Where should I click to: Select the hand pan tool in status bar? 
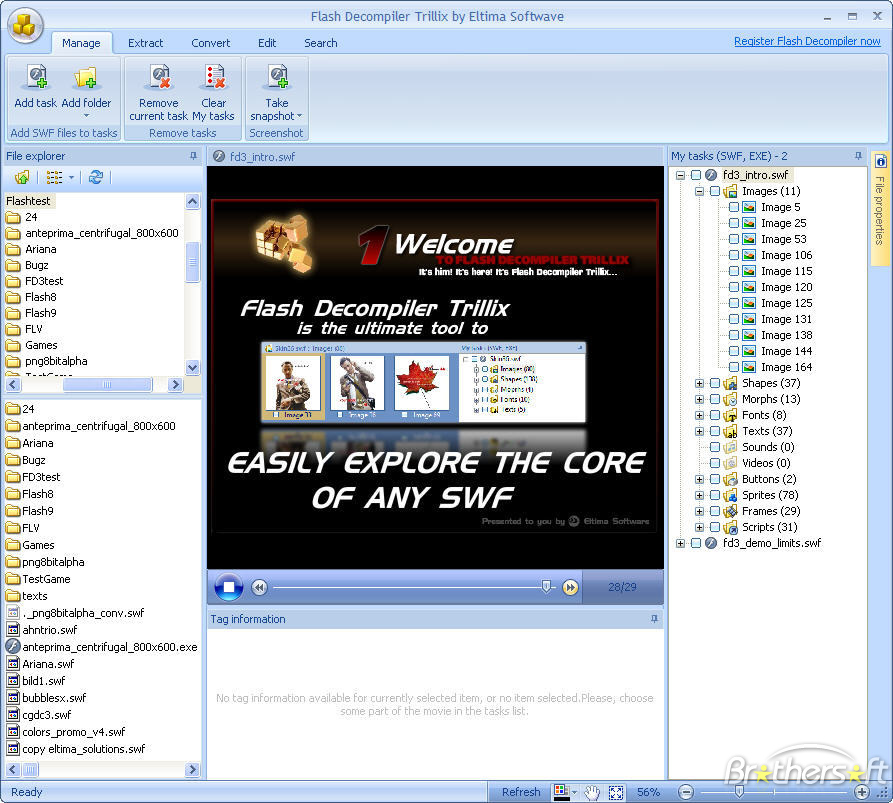592,792
